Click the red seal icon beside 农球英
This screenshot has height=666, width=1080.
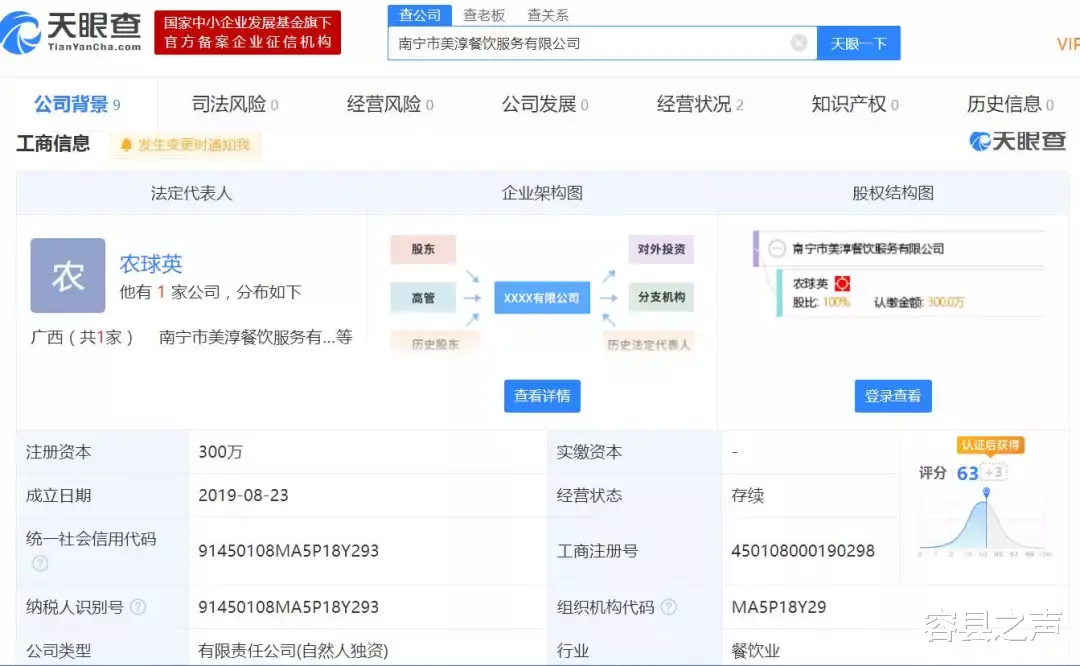click(841, 285)
